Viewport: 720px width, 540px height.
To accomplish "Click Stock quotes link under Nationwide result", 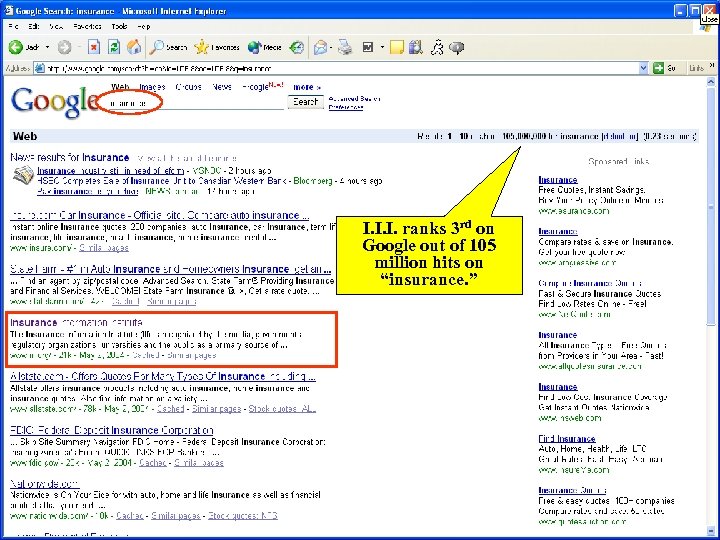I will 242,516.
